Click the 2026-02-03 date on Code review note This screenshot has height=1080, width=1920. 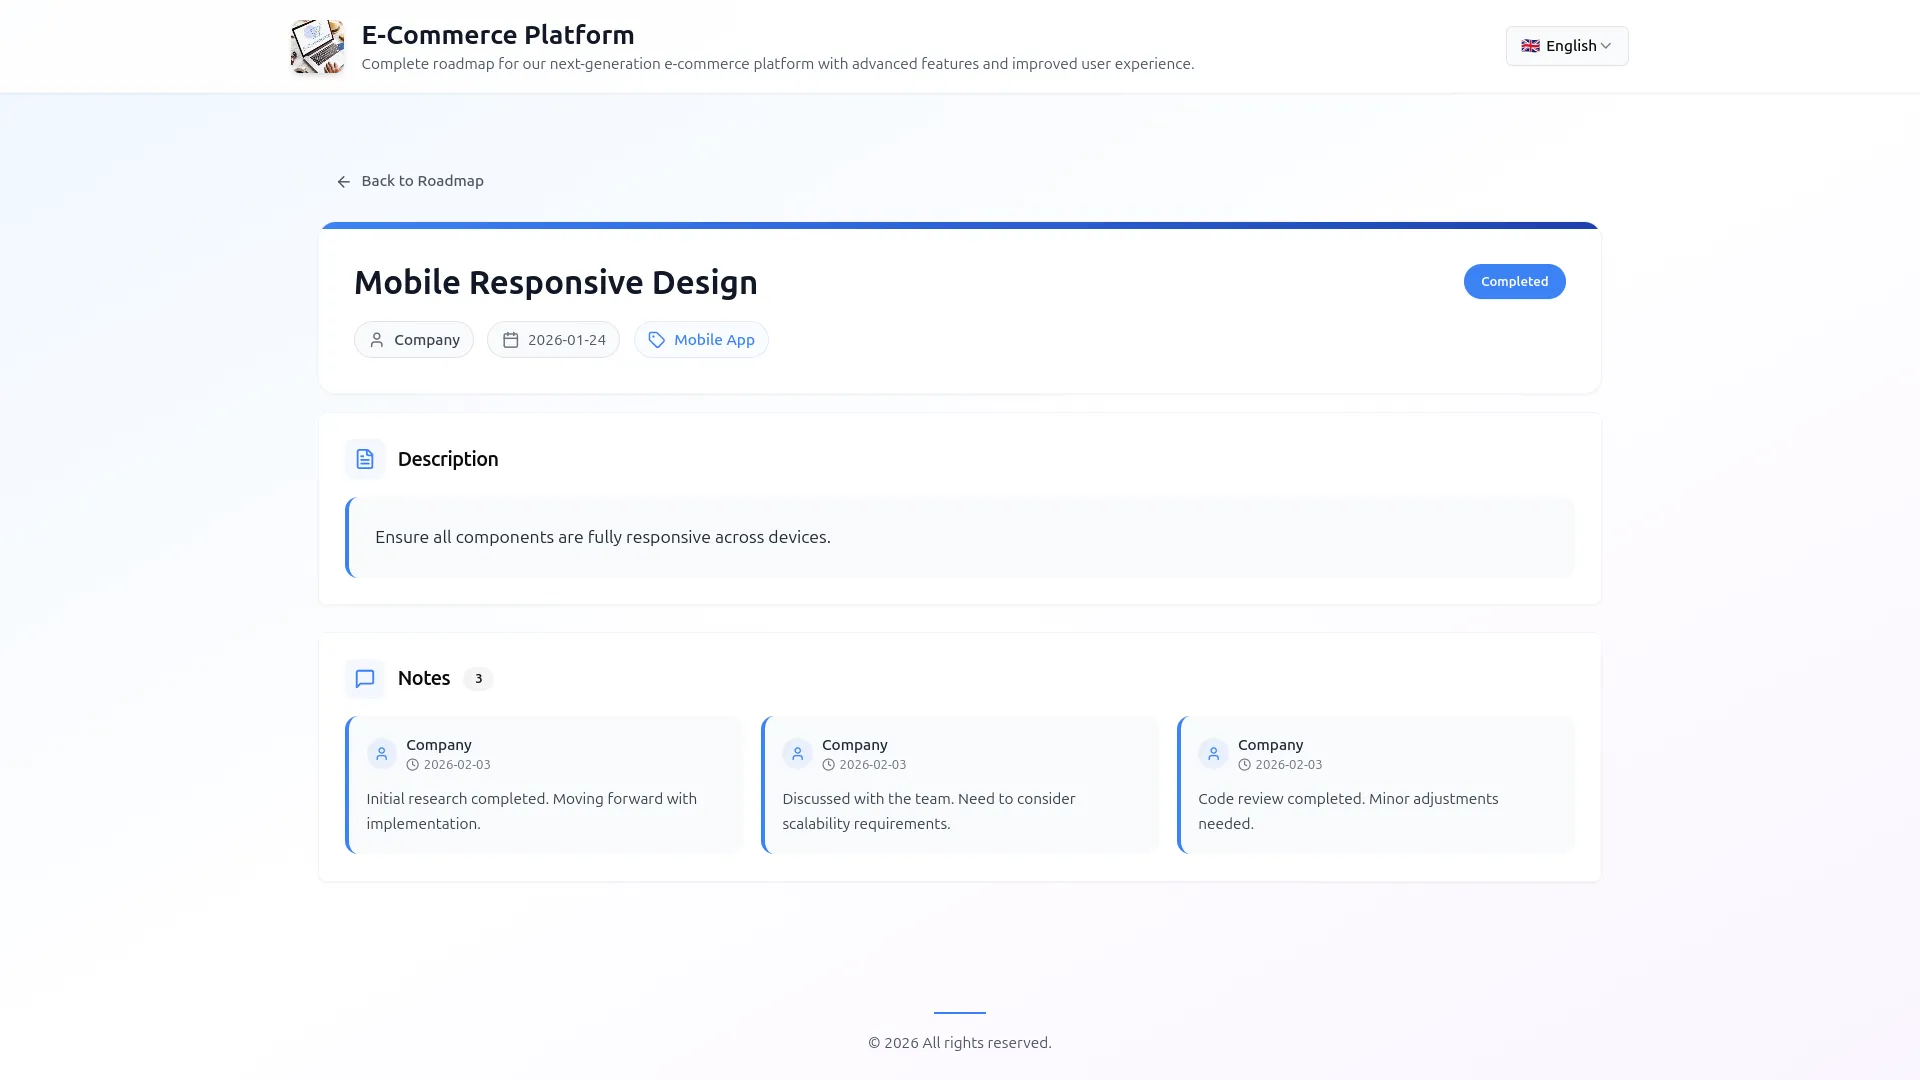click(1289, 765)
